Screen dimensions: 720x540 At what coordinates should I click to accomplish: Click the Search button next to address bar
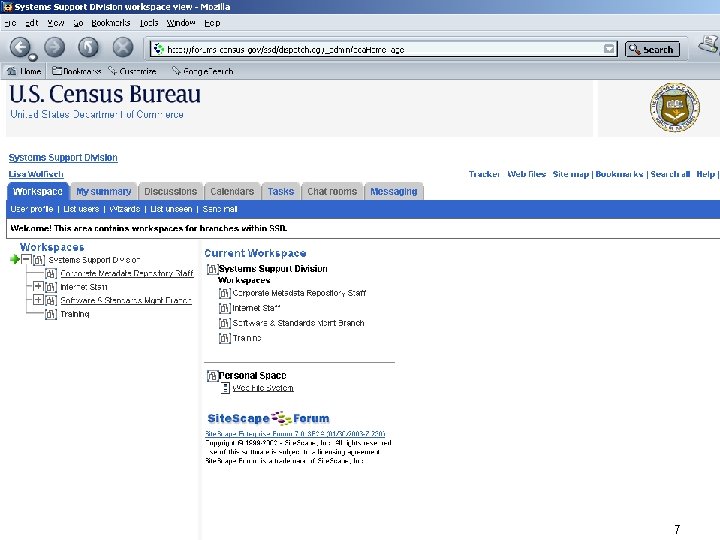tap(652, 49)
